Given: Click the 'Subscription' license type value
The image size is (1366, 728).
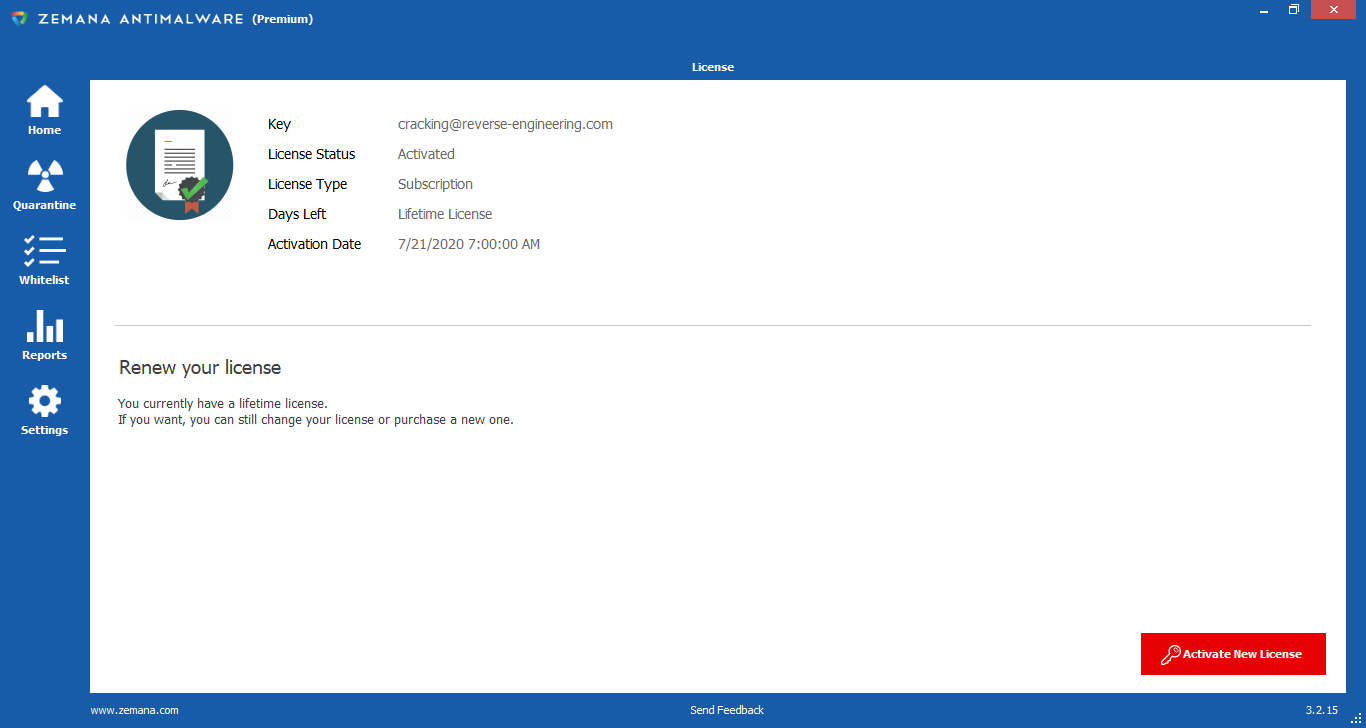Looking at the screenshot, I should [435, 184].
